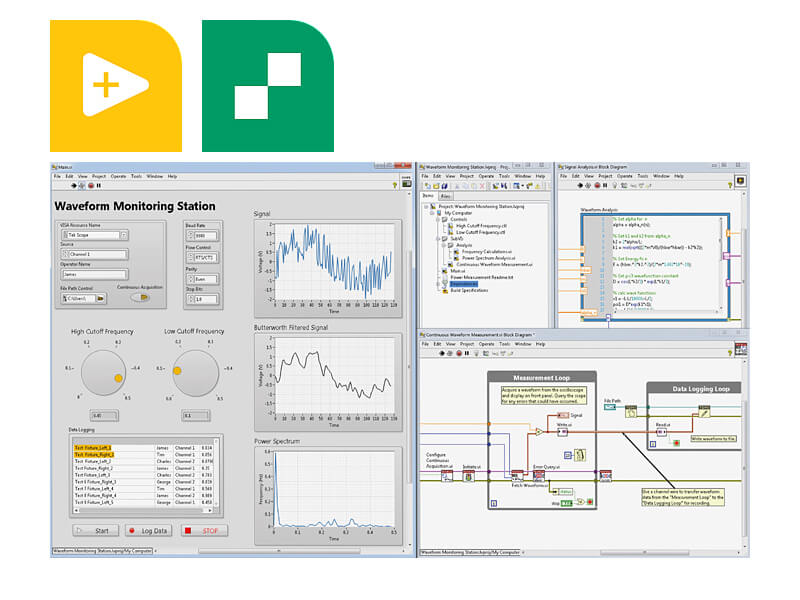Click Configure Continuous Acquisition subVI node
Screen dimensions: 800x600
pyautogui.click(x=447, y=476)
